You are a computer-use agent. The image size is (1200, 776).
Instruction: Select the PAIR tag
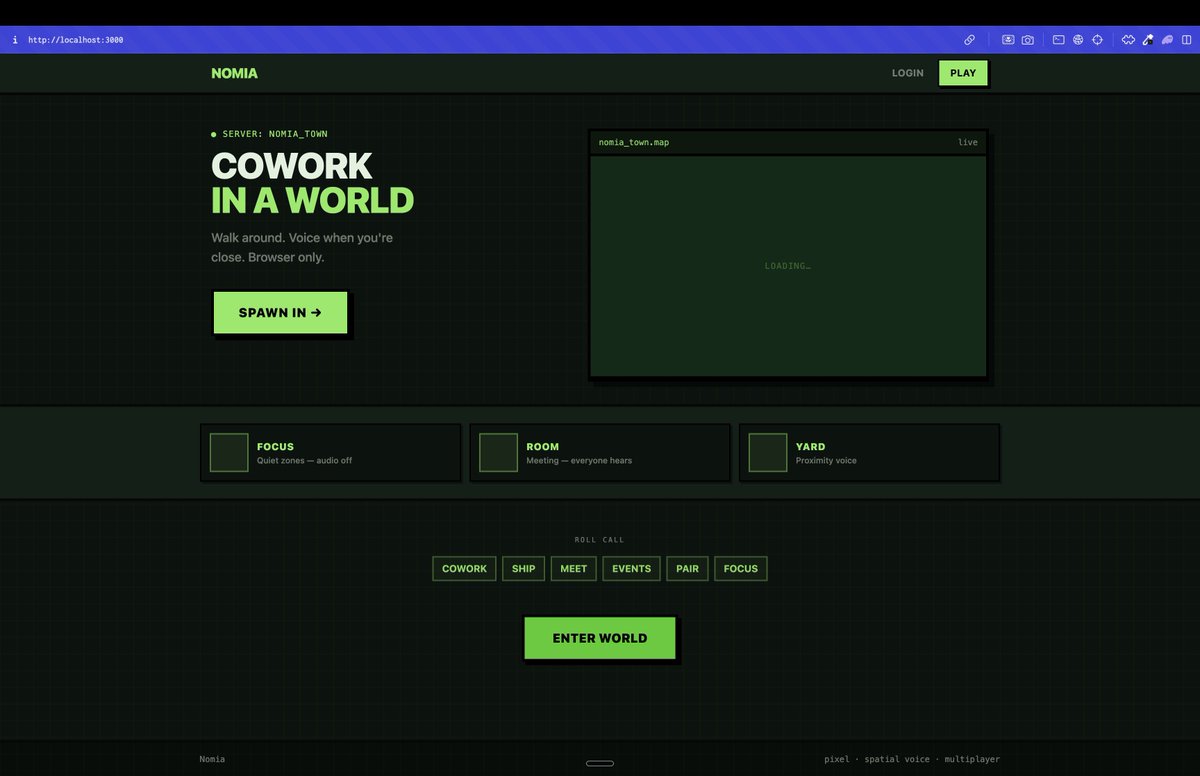[x=687, y=569]
